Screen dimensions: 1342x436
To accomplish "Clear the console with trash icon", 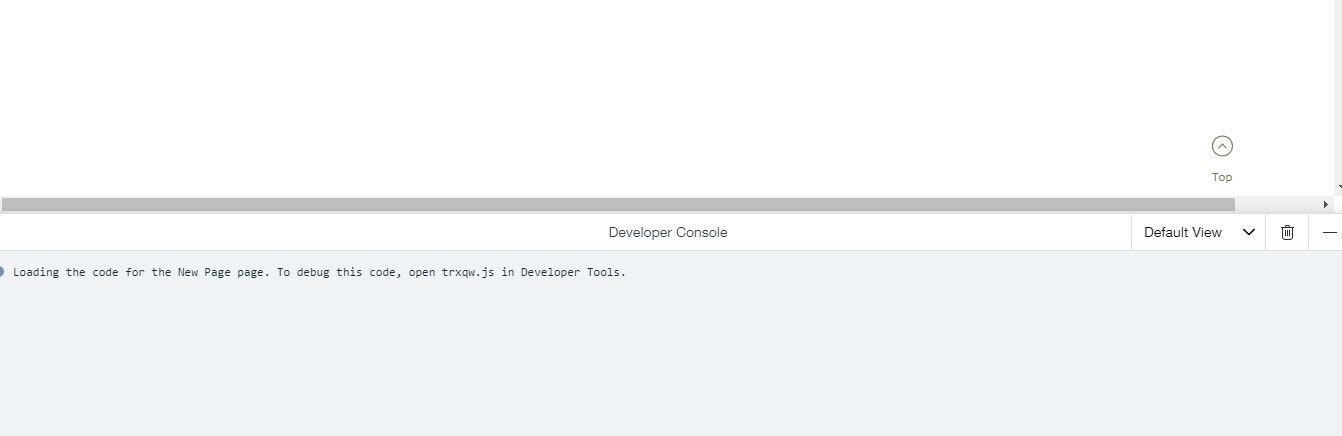I will [x=1287, y=232].
